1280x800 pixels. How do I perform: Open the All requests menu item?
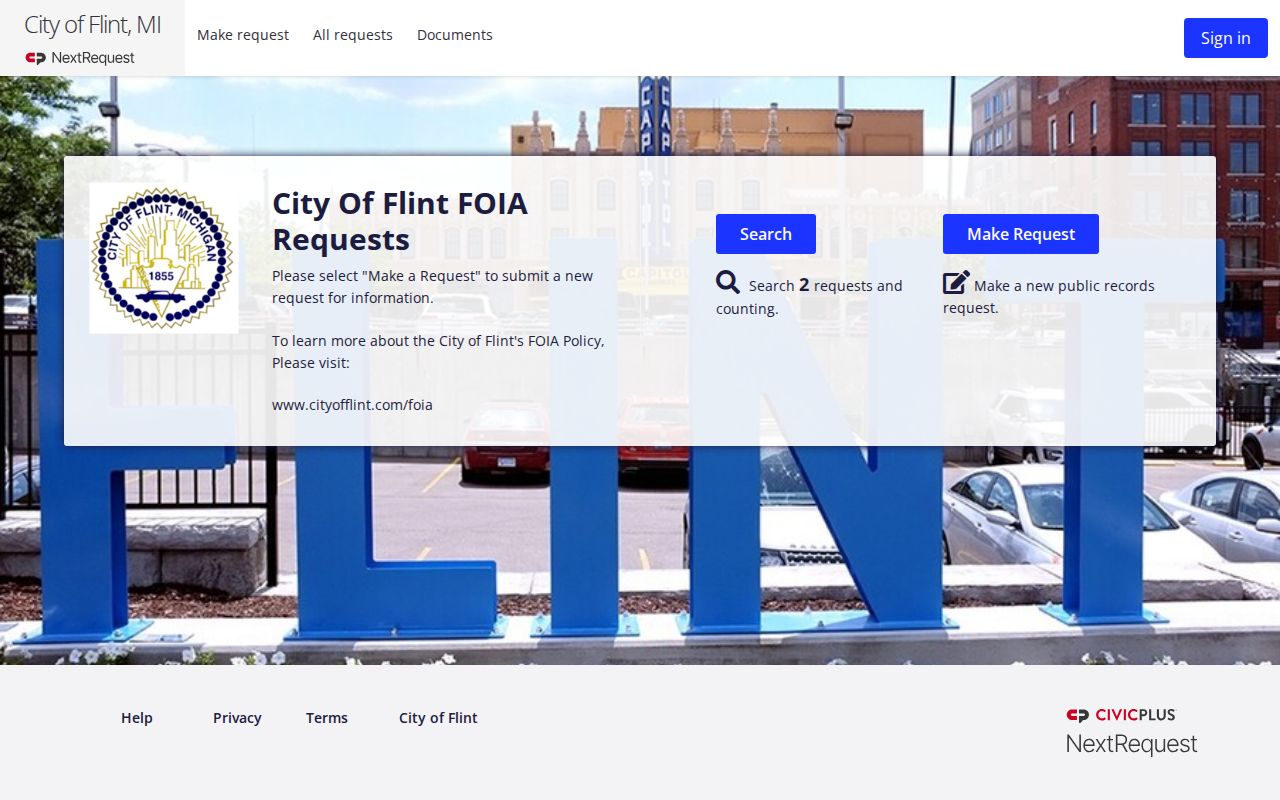(353, 35)
